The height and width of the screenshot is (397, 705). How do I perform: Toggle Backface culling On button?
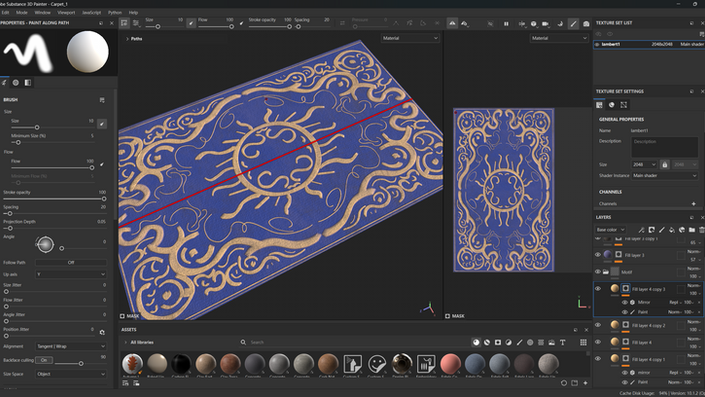pos(44,360)
